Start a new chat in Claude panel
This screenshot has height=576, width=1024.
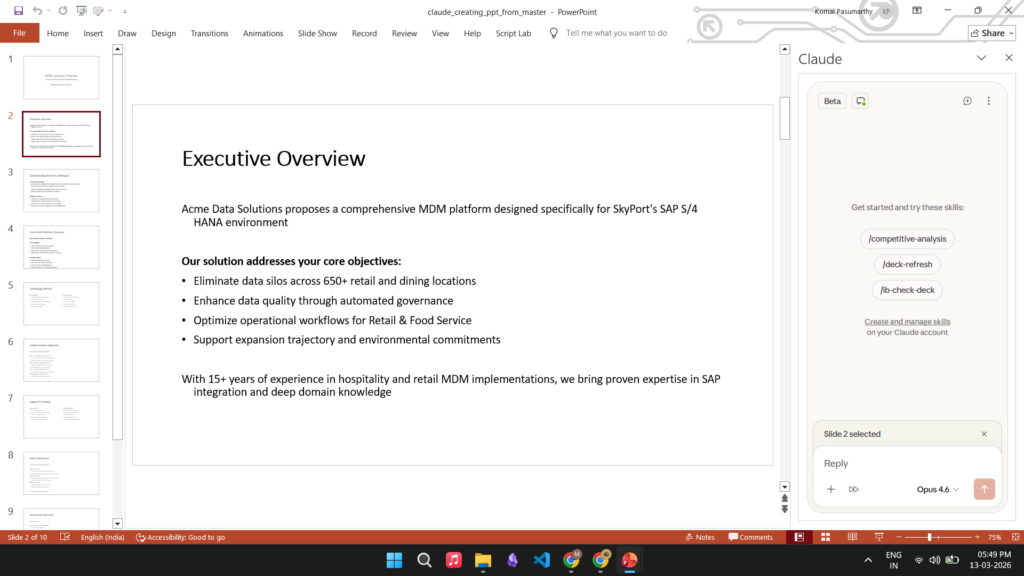967,101
